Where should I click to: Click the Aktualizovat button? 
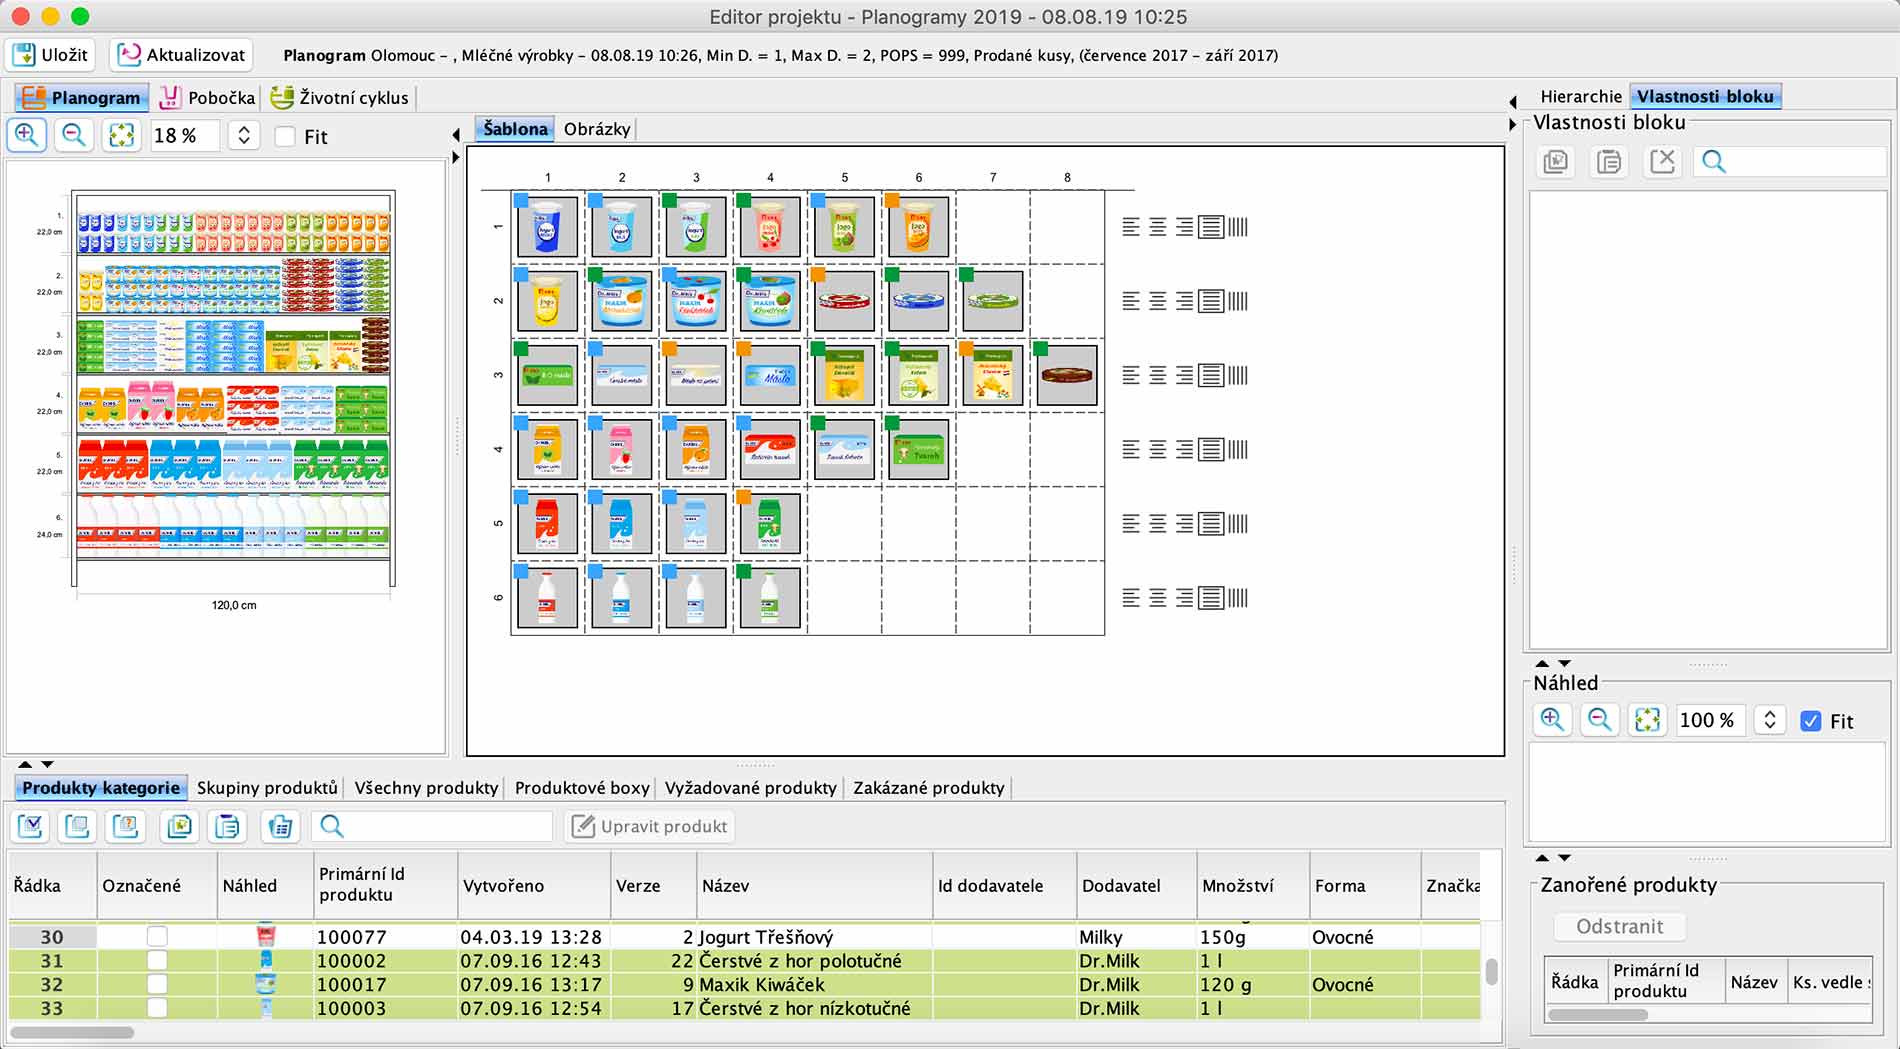182,55
